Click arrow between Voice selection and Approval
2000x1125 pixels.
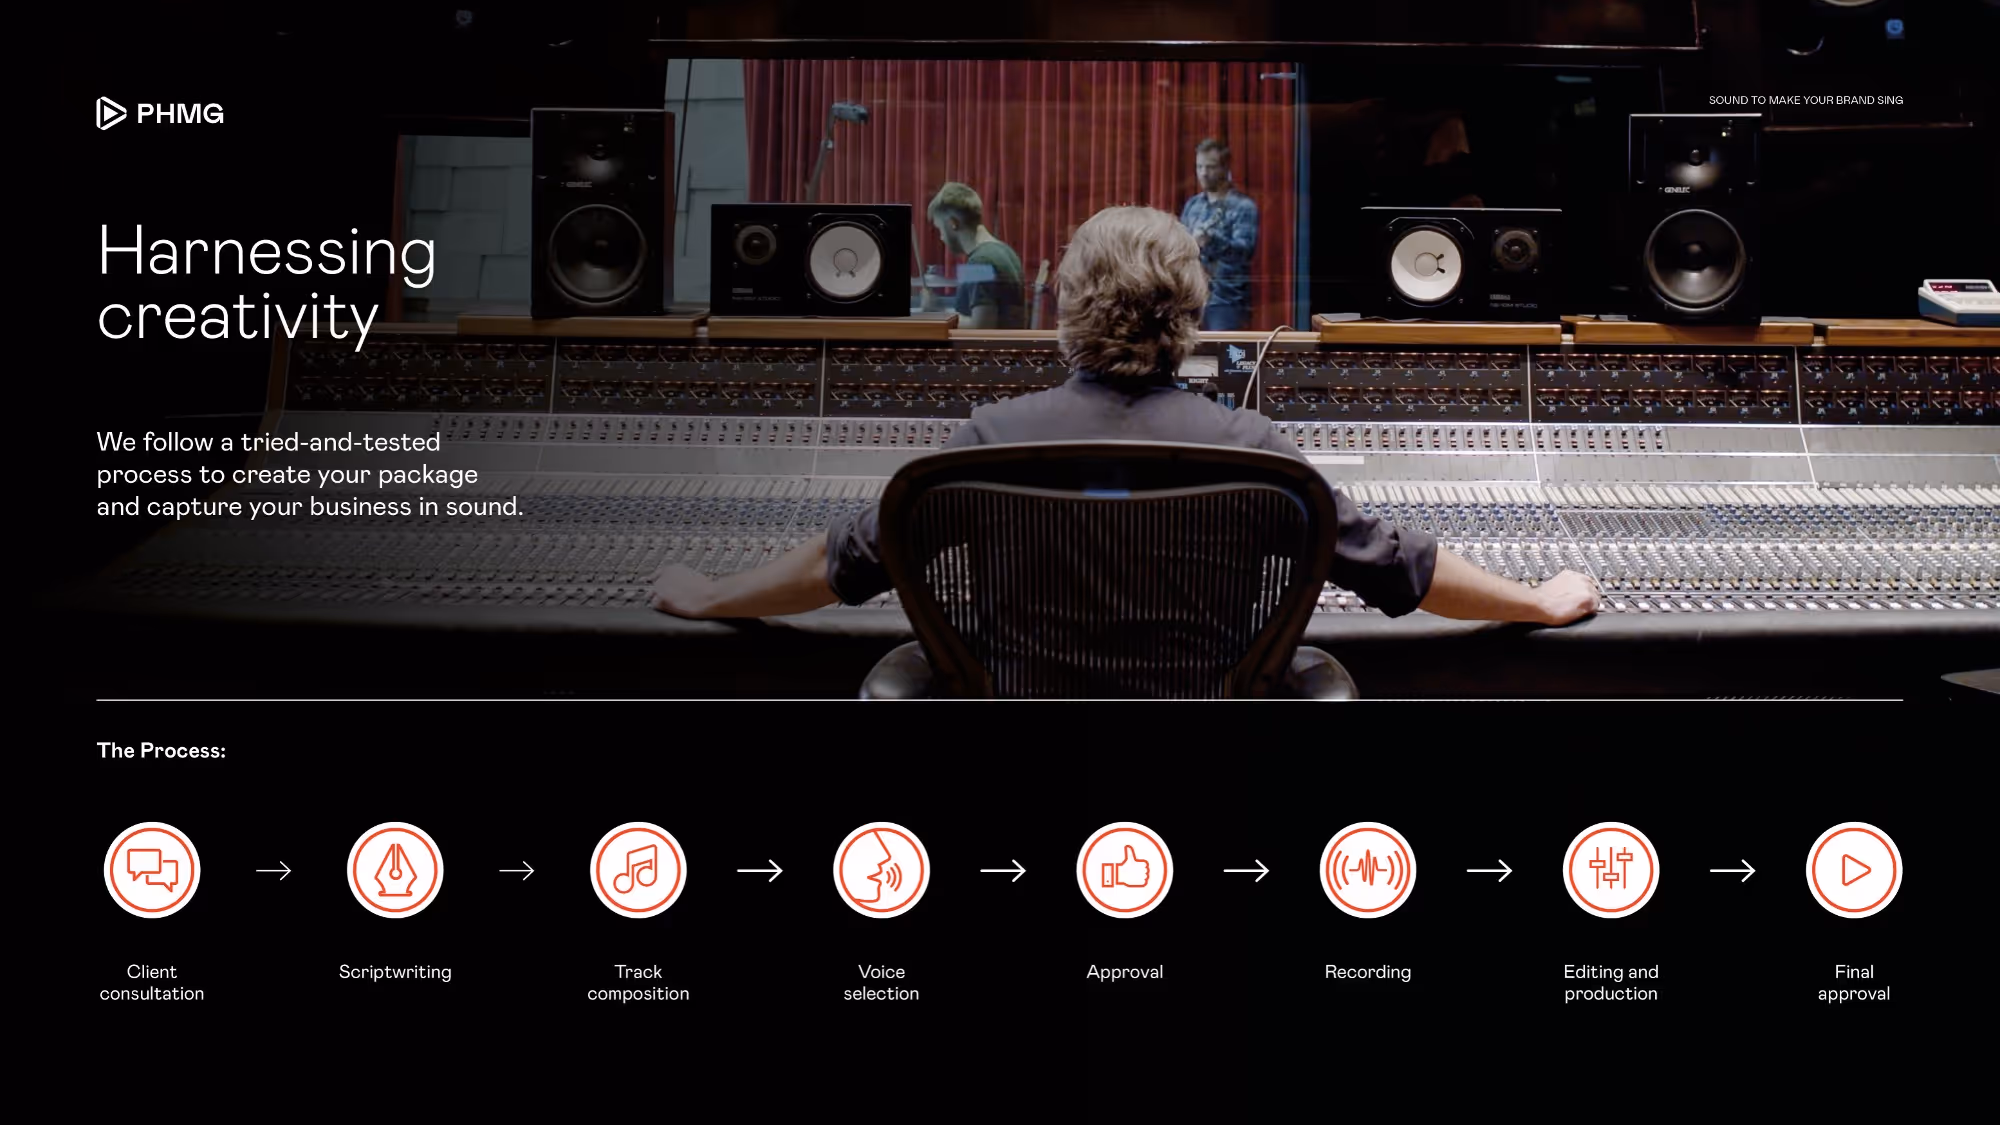click(1003, 871)
